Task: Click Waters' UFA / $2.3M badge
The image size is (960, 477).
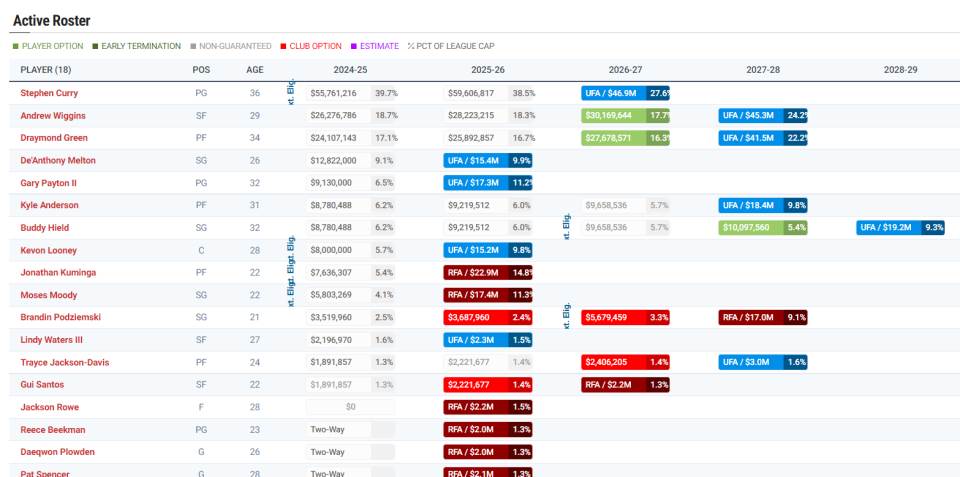Action: (488, 340)
